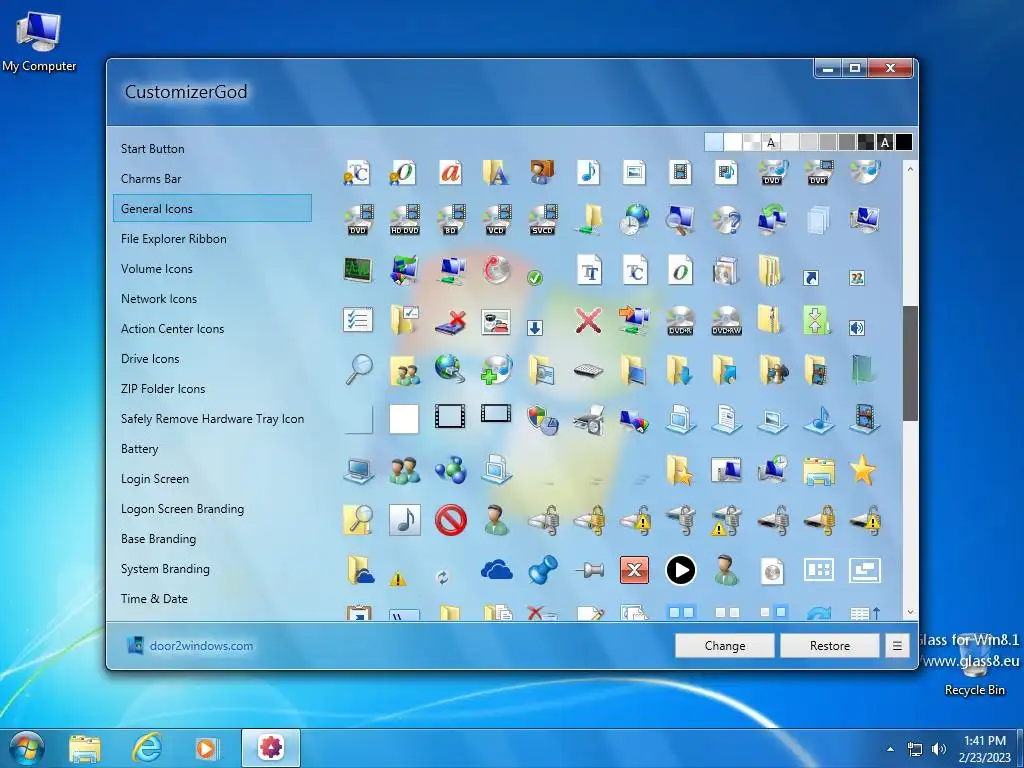Pick the BD disc icon
Image resolution: width=1024 pixels, height=768 pixels.
(x=451, y=219)
